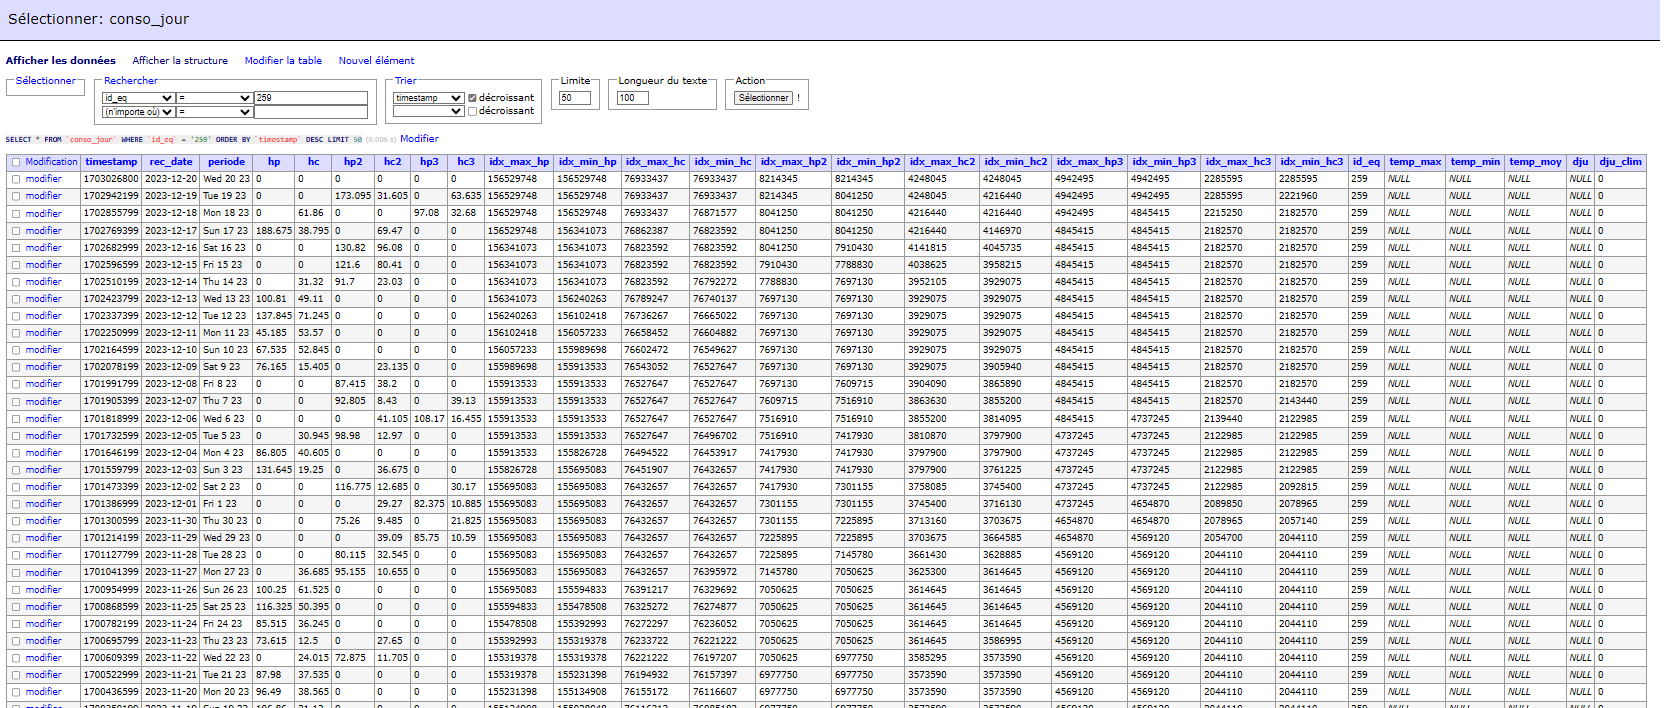Image resolution: width=1666 pixels, height=708 pixels.
Task: Click modifier for row 2023-12-18
Action: (44, 213)
